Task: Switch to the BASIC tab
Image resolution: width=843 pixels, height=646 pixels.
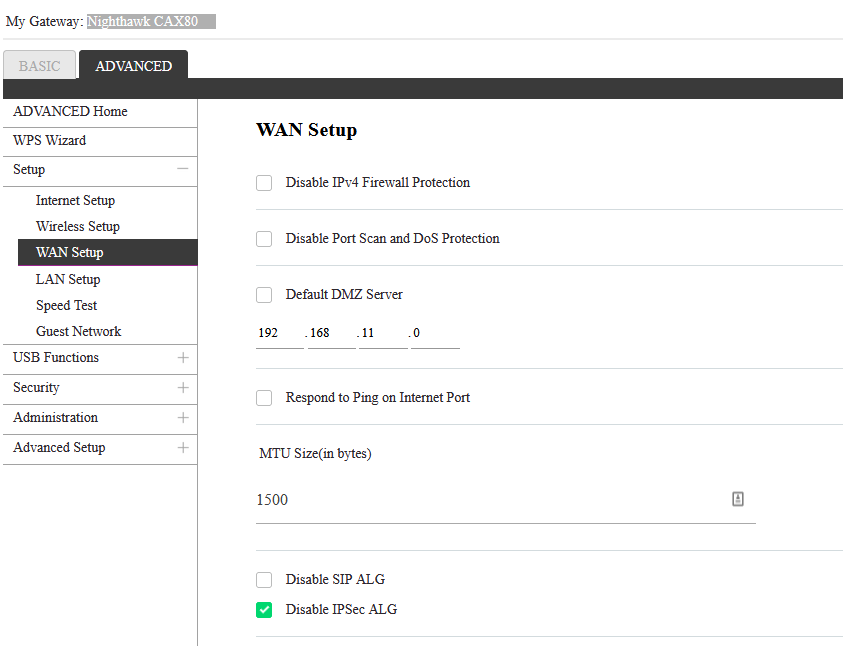Action: [40, 66]
